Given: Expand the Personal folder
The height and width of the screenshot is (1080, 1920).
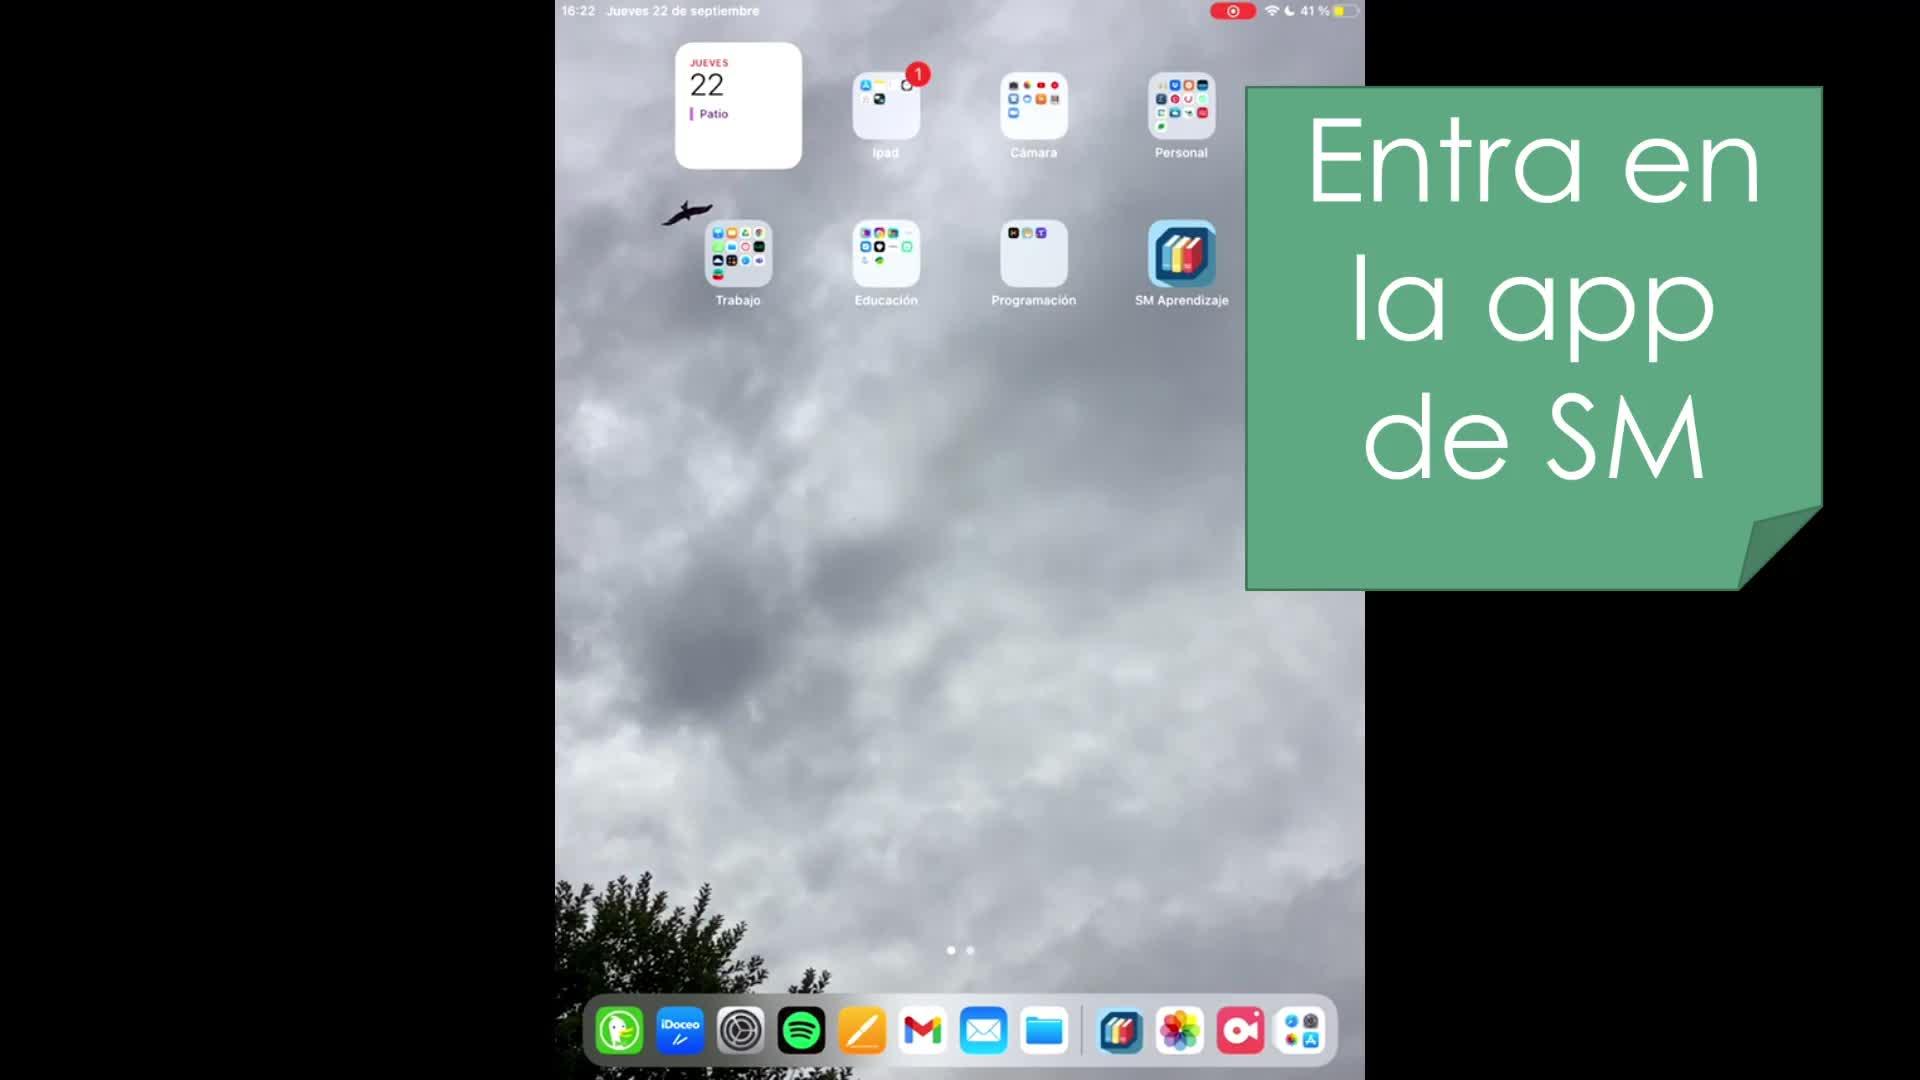Looking at the screenshot, I should click(1181, 106).
